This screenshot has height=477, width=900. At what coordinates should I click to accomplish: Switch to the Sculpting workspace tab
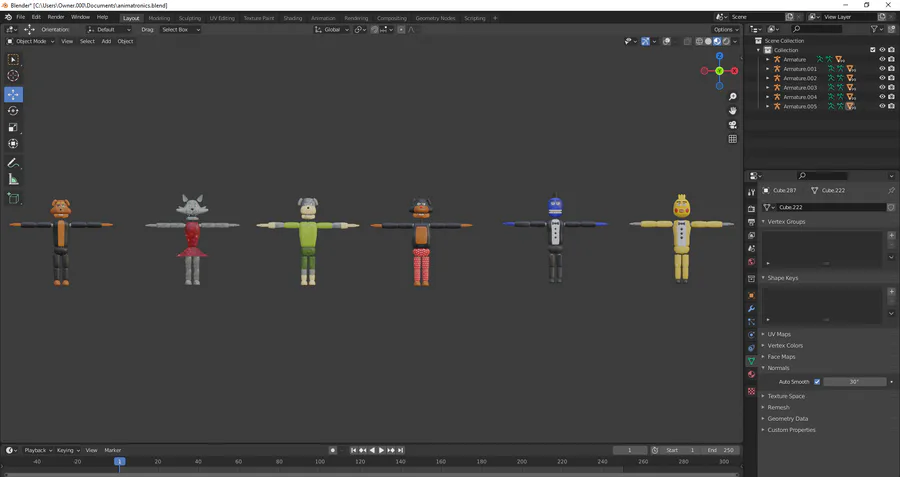coord(189,18)
